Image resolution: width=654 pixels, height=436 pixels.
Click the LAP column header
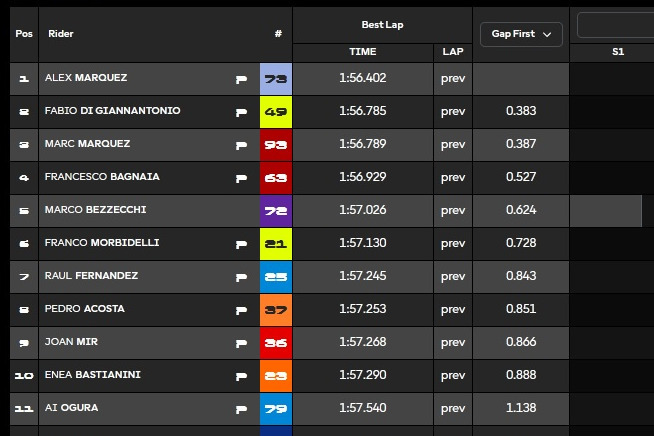(453, 51)
